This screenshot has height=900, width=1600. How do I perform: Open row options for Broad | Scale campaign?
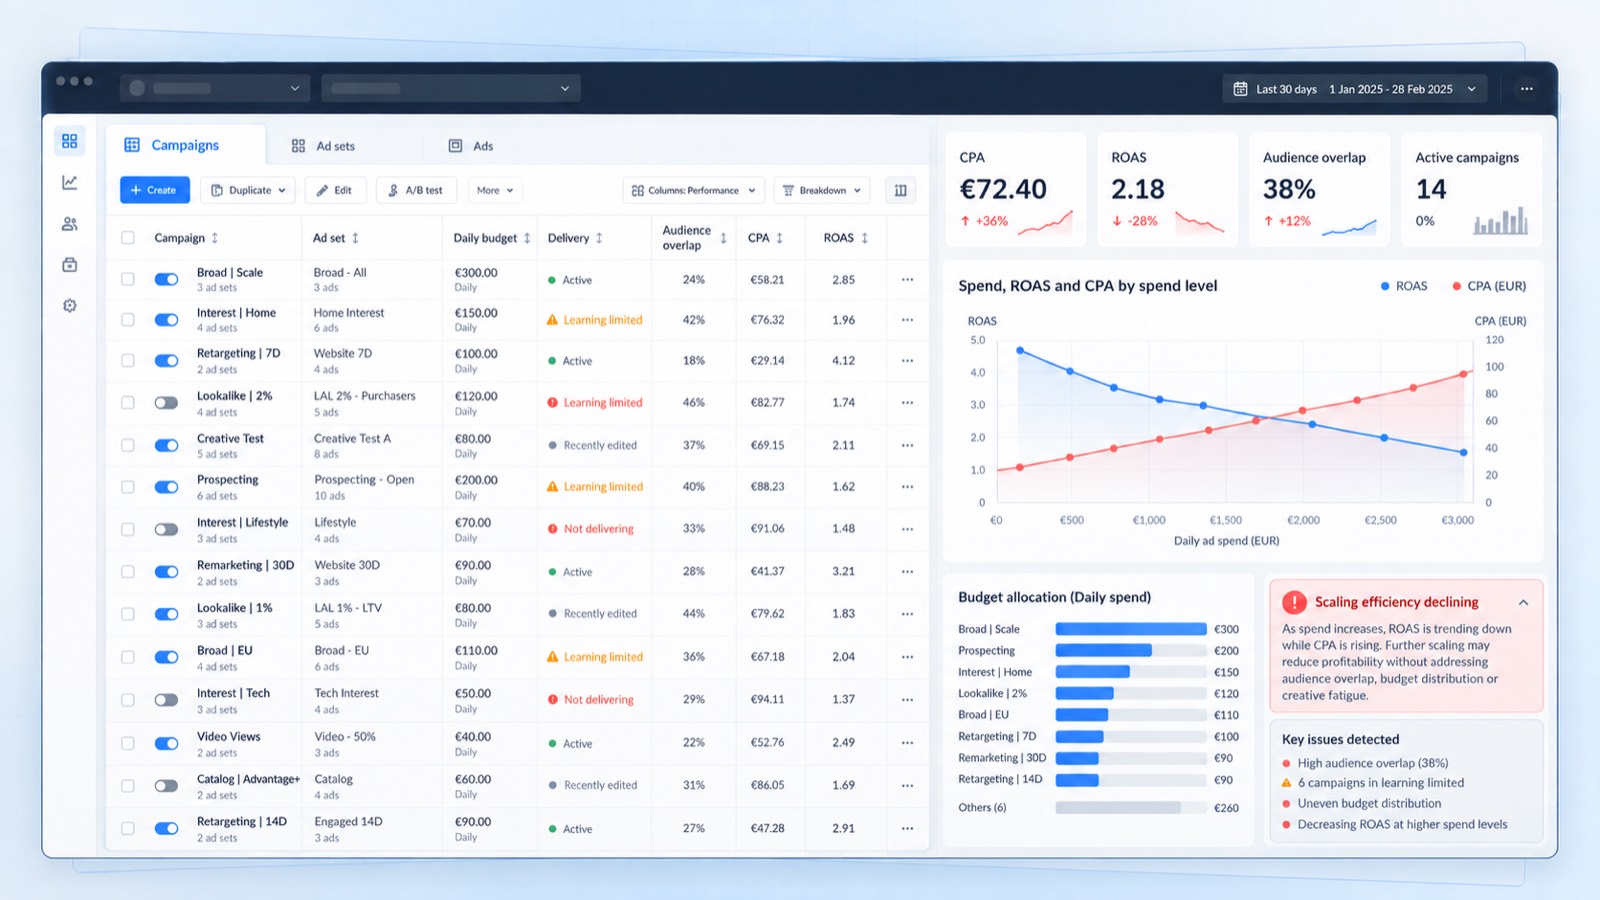pyautogui.click(x=907, y=280)
